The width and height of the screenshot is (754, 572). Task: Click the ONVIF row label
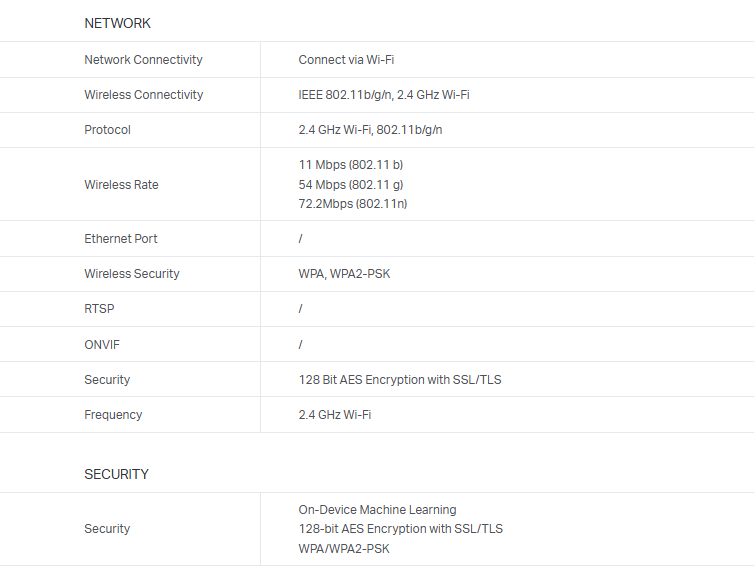(x=102, y=345)
